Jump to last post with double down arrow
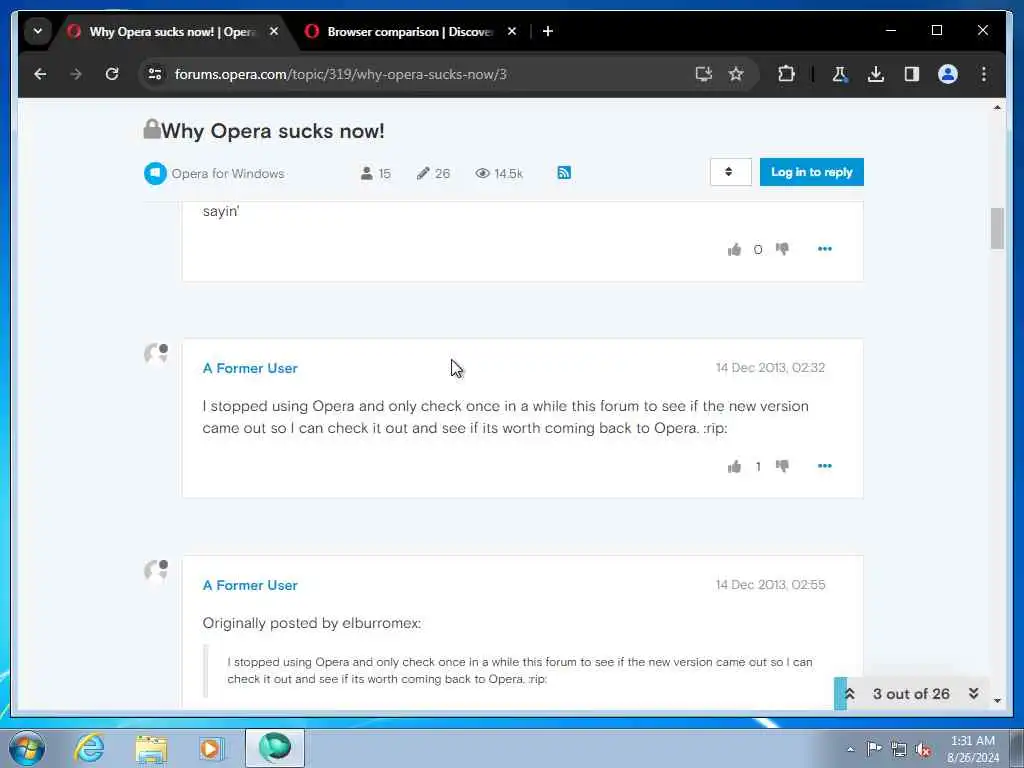 974,694
